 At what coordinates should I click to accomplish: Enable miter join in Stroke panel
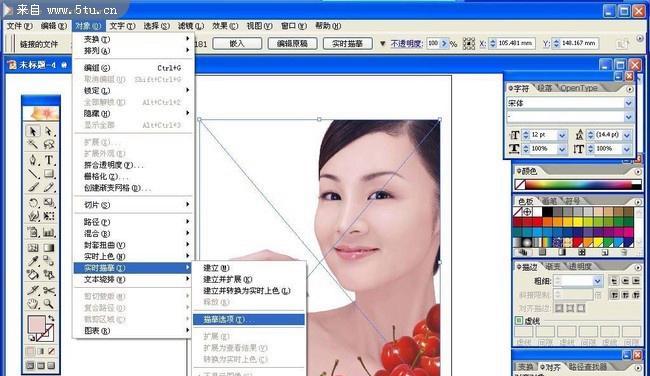click(614, 294)
